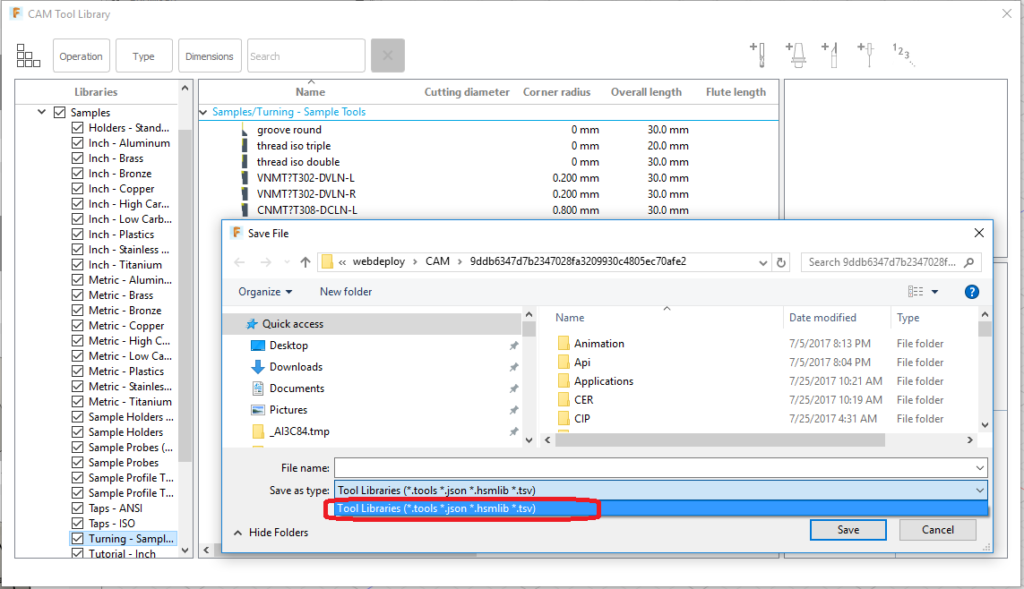Screen dimensions: 1024x589
Task: Click the horizontal scrollbar of the file list
Action: pos(720,440)
